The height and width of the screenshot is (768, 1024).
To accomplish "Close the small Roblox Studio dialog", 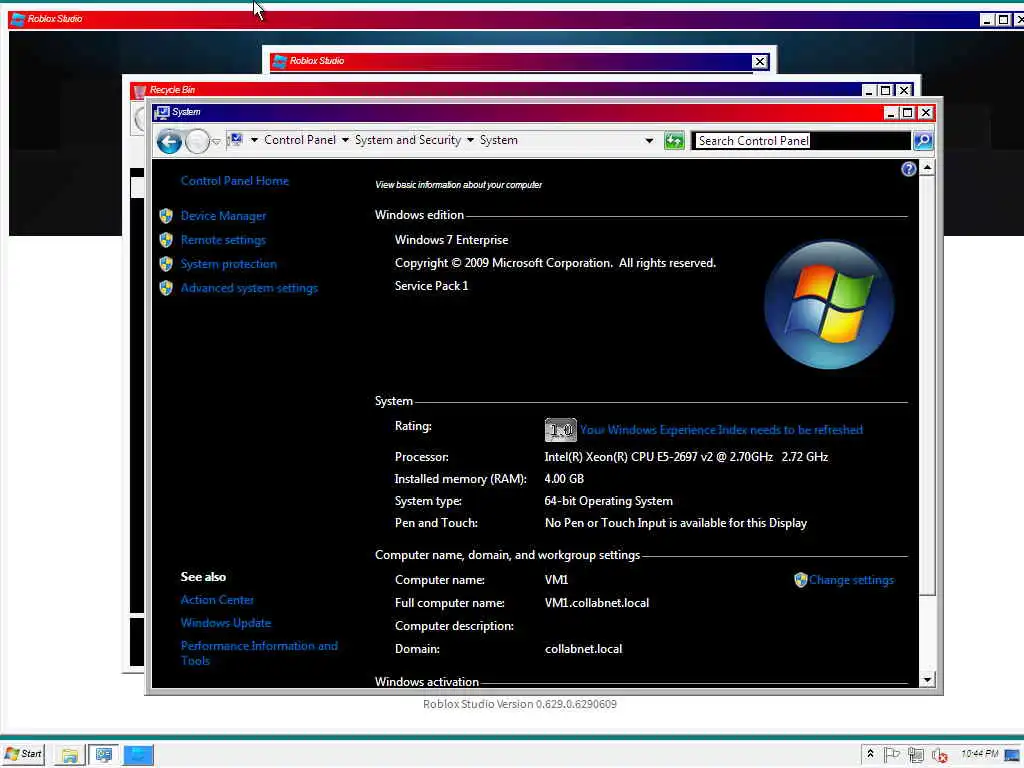I will pyautogui.click(x=759, y=61).
